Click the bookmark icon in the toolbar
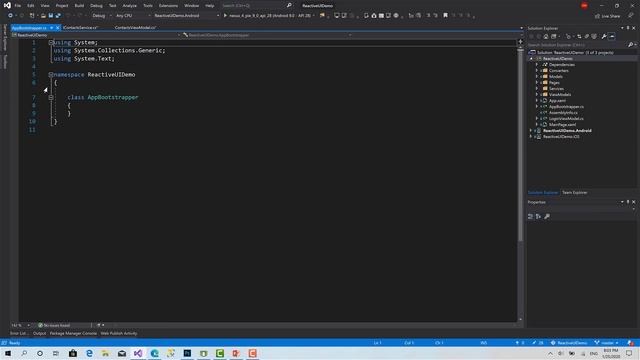 point(445,16)
